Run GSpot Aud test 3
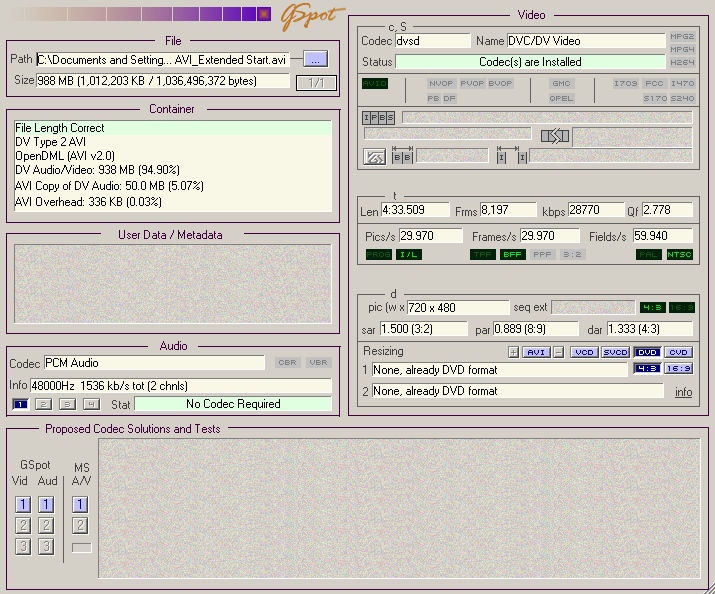This screenshot has width=715, height=594. [x=46, y=547]
